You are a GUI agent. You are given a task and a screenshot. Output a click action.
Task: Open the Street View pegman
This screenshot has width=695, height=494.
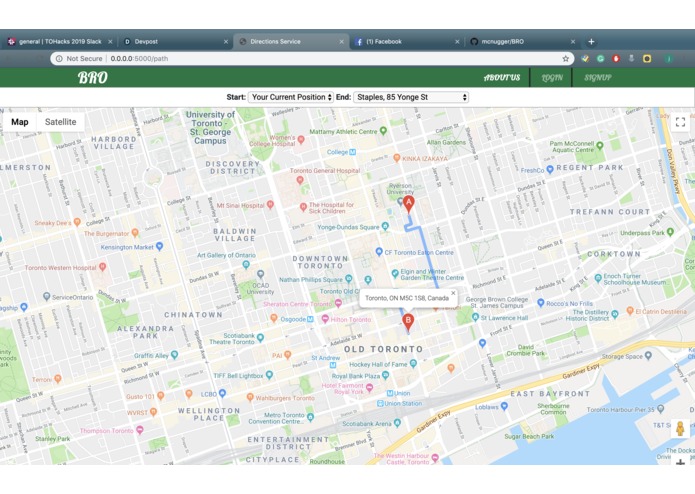point(680,429)
